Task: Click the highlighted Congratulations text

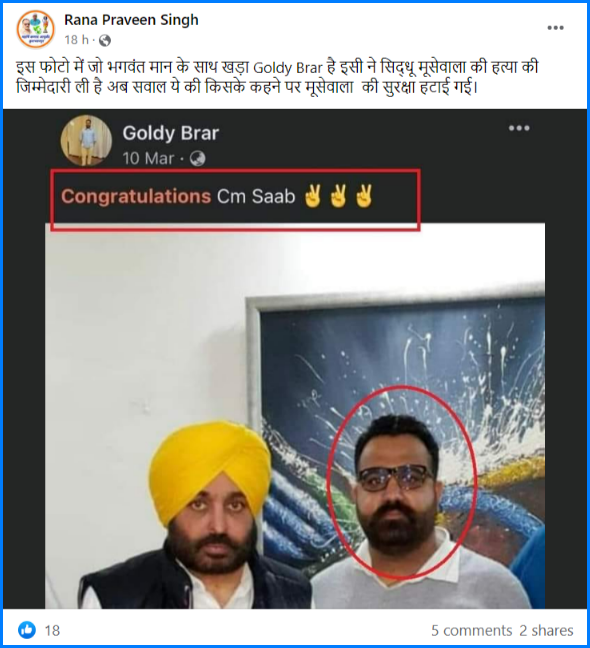Action: (136, 196)
